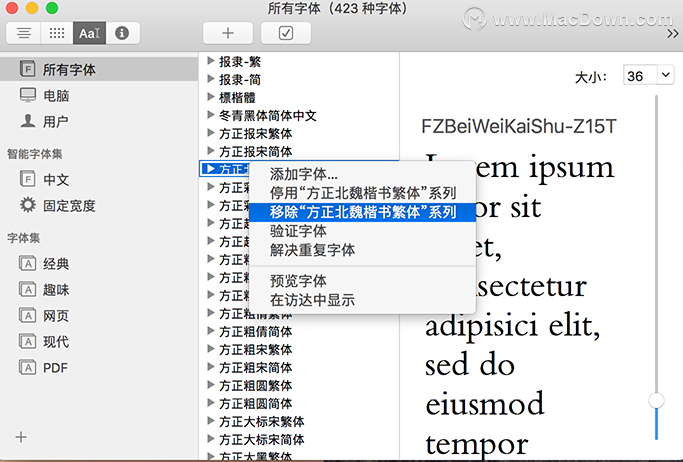The height and width of the screenshot is (462, 683).
Task: Select the custom text preview icon
Action: click(89, 33)
